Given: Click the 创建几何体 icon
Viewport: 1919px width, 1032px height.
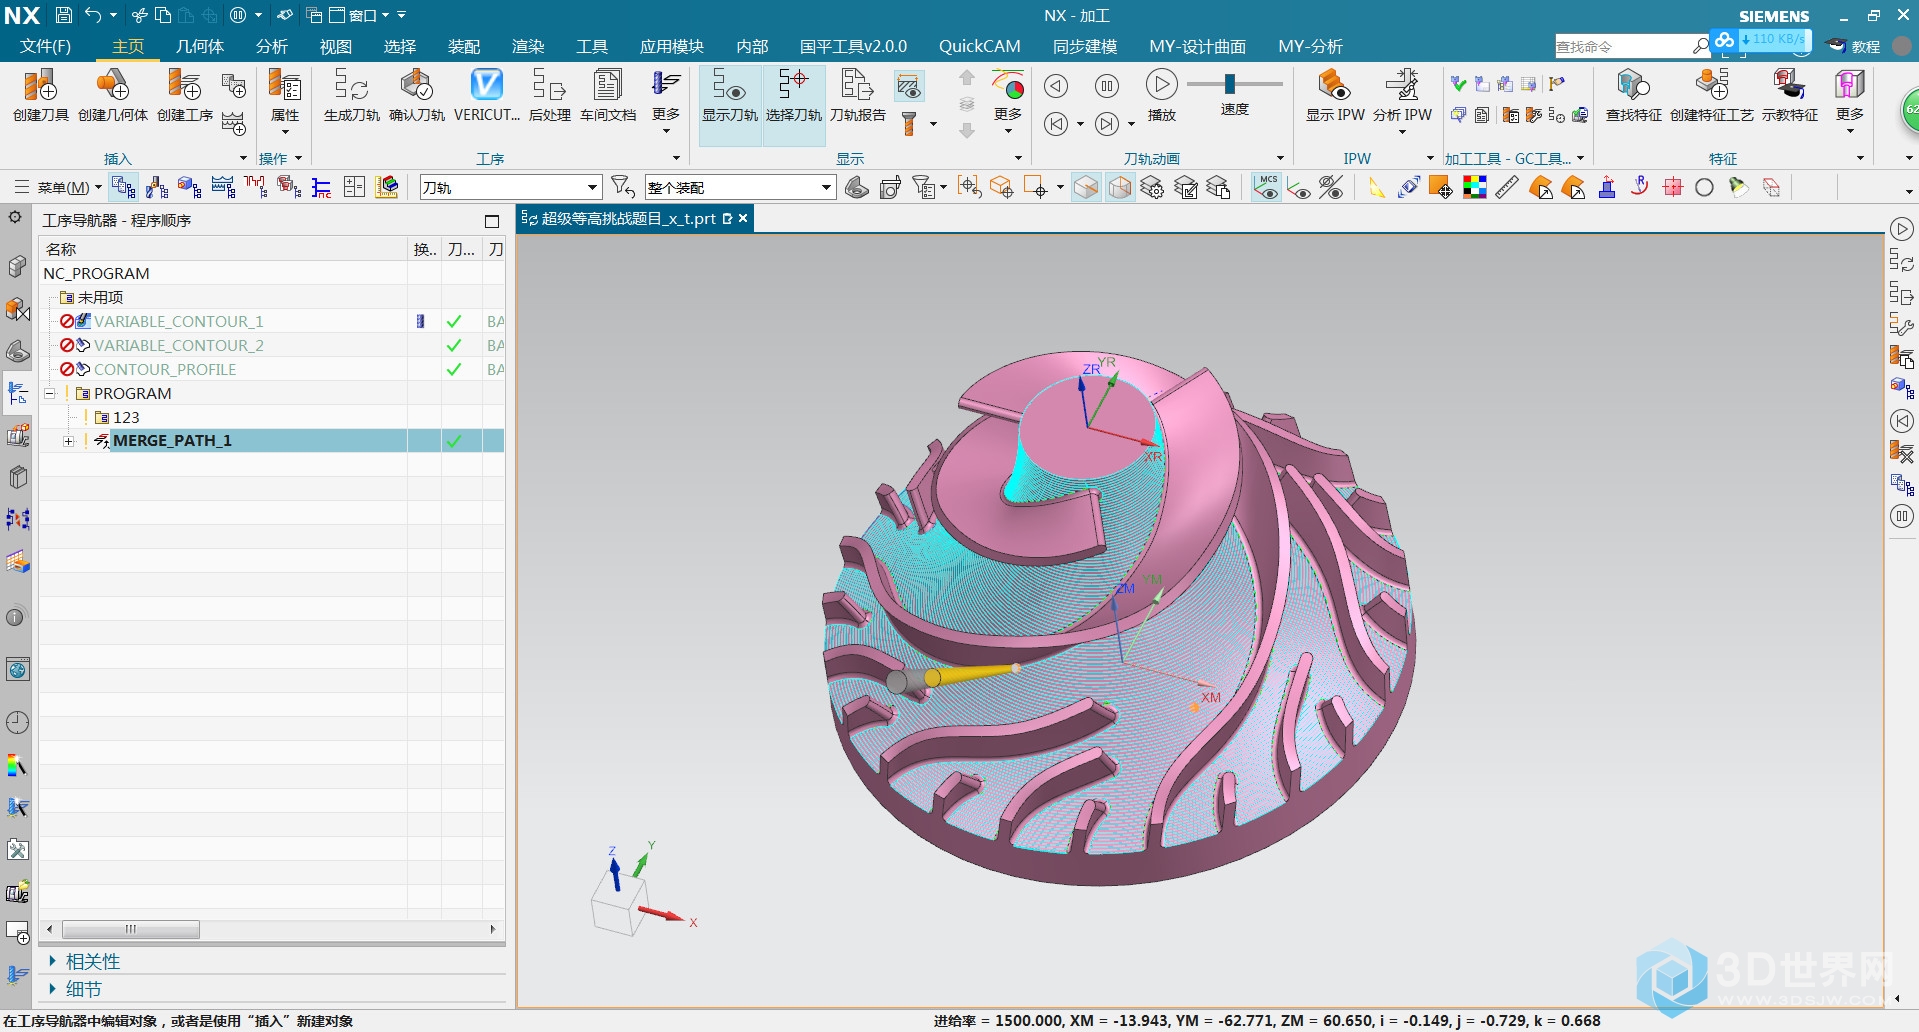Looking at the screenshot, I should pos(113,97).
